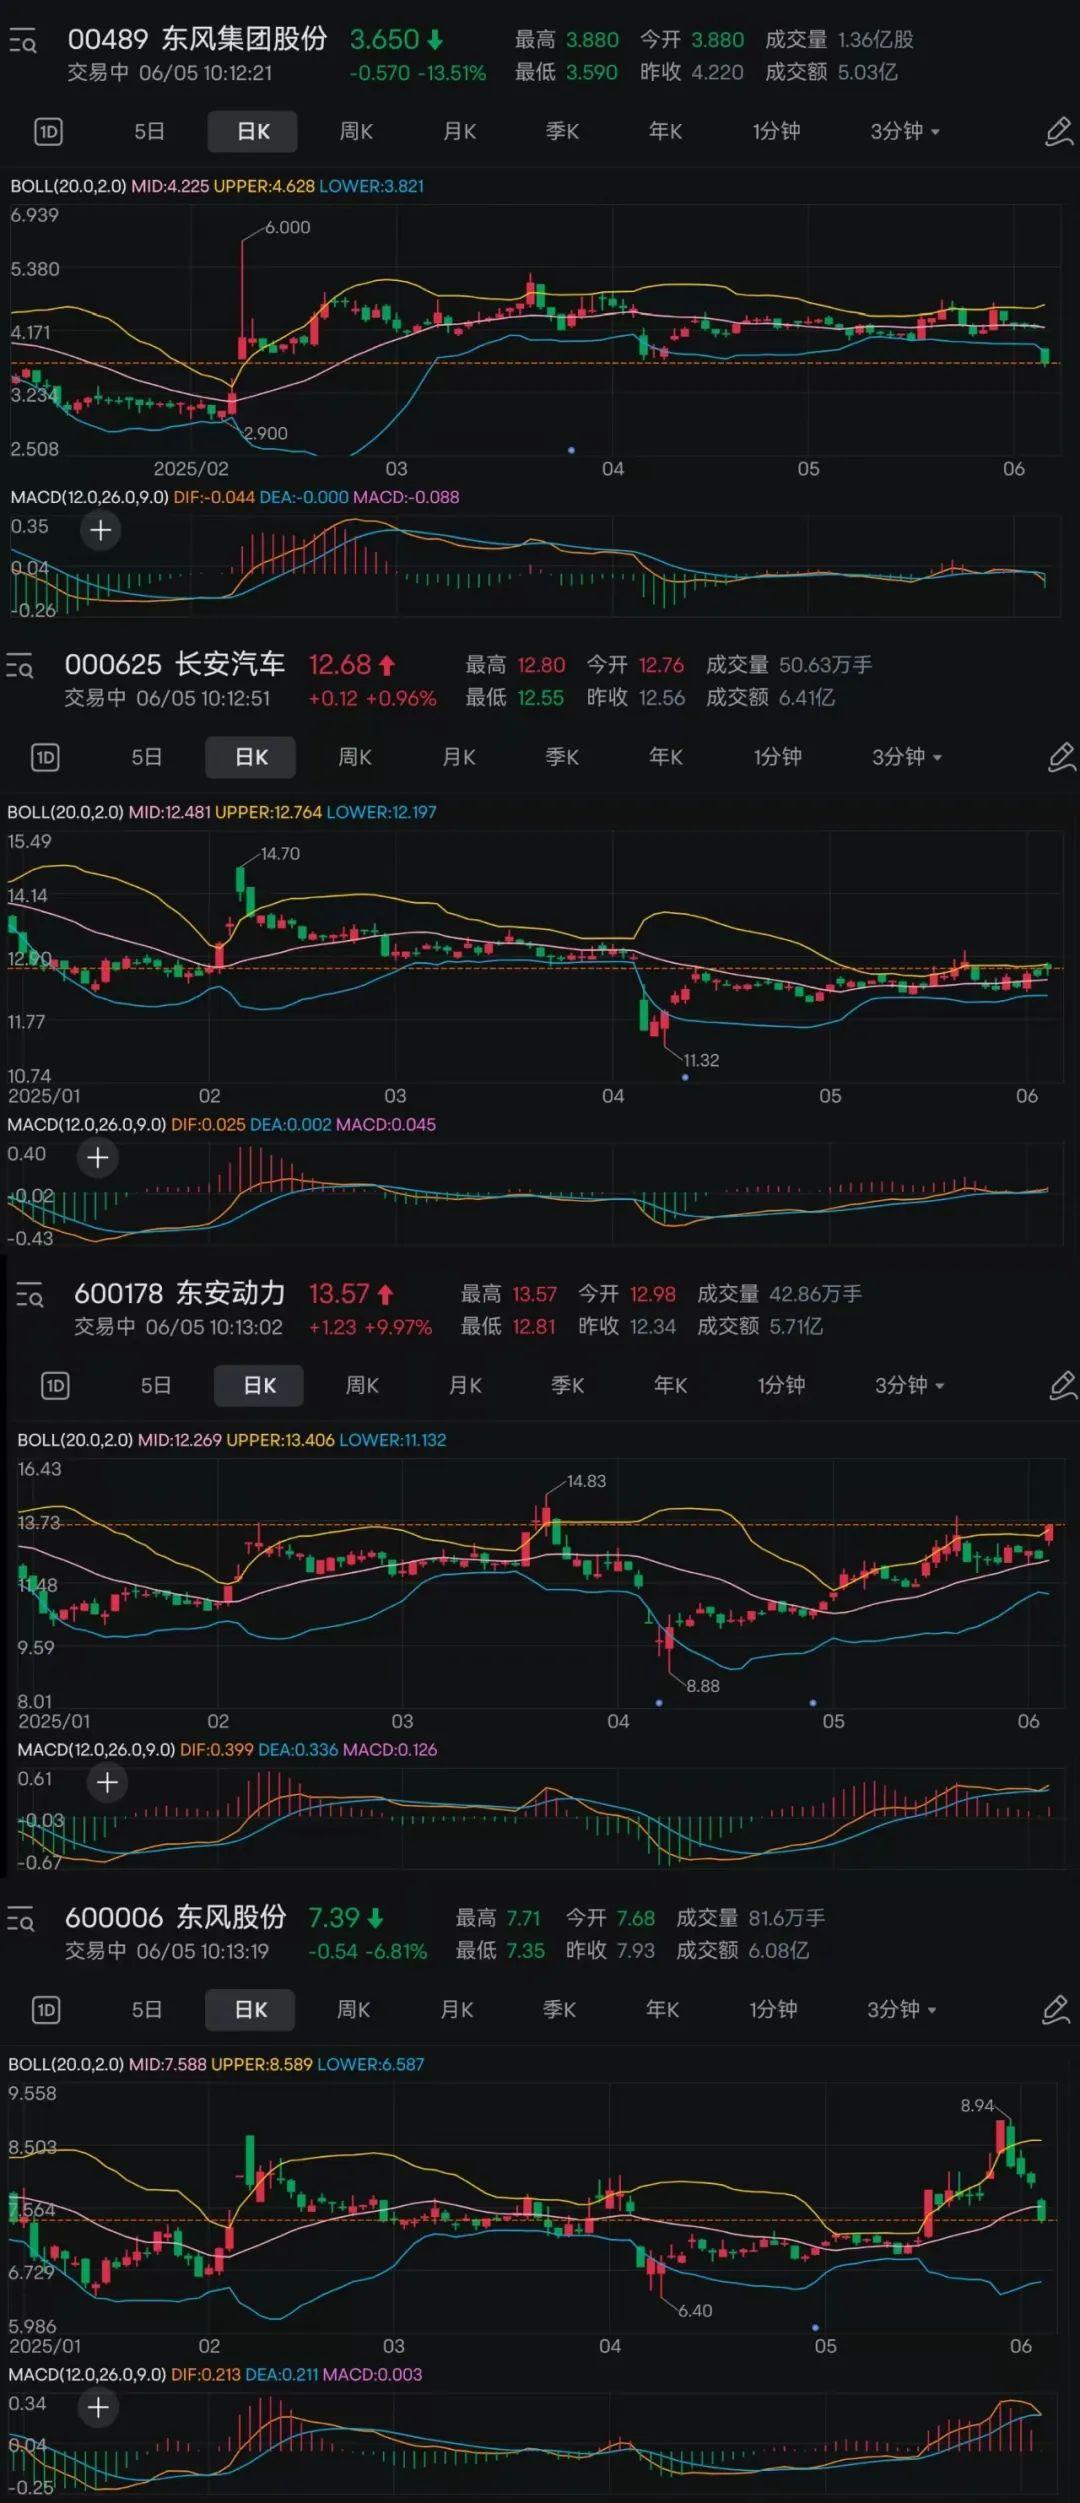The image size is (1080, 2503).
Task: Click the 1D intraday icon on 东风股份 chart
Action: 46,2010
